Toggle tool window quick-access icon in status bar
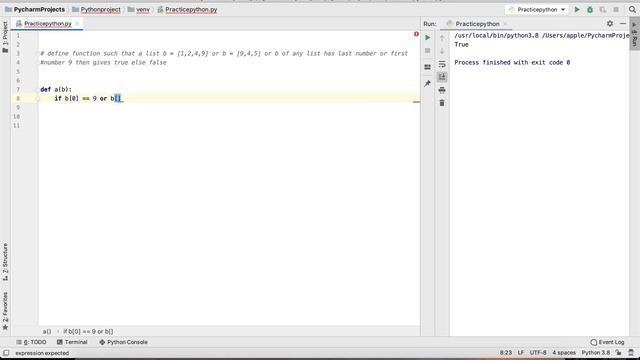The height and width of the screenshot is (360, 640). [6, 353]
